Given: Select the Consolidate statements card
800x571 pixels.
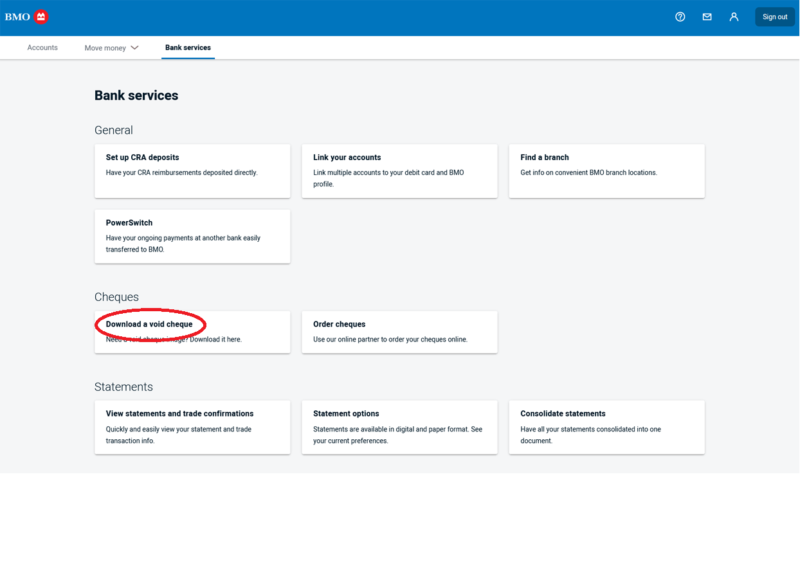Looking at the screenshot, I should [x=606, y=427].
